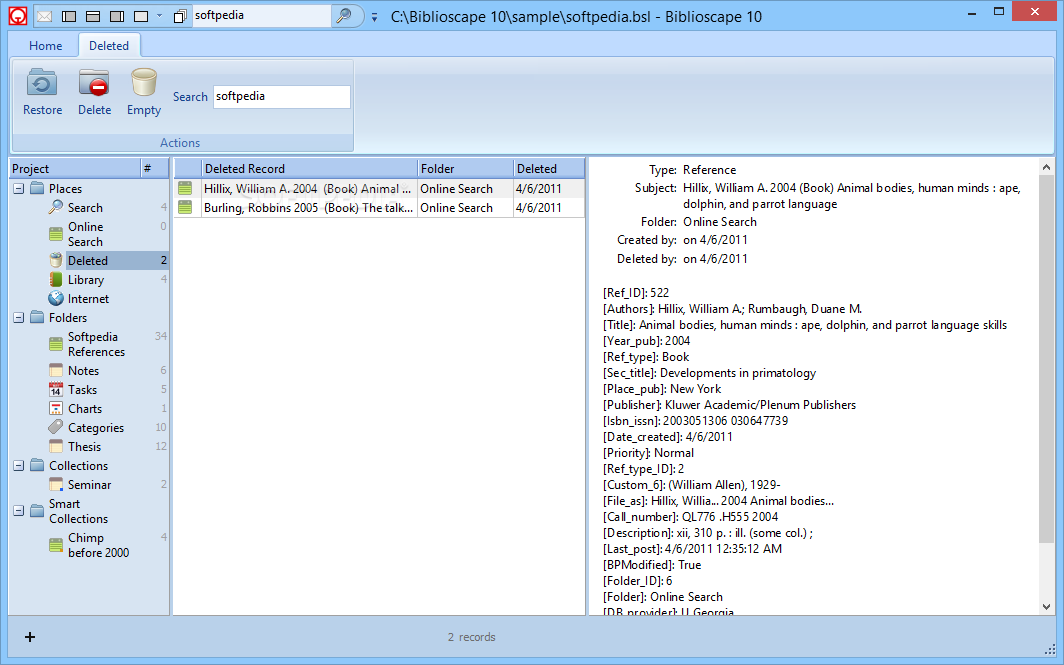Click the title bar search box
The image size is (1064, 665).
point(261,16)
